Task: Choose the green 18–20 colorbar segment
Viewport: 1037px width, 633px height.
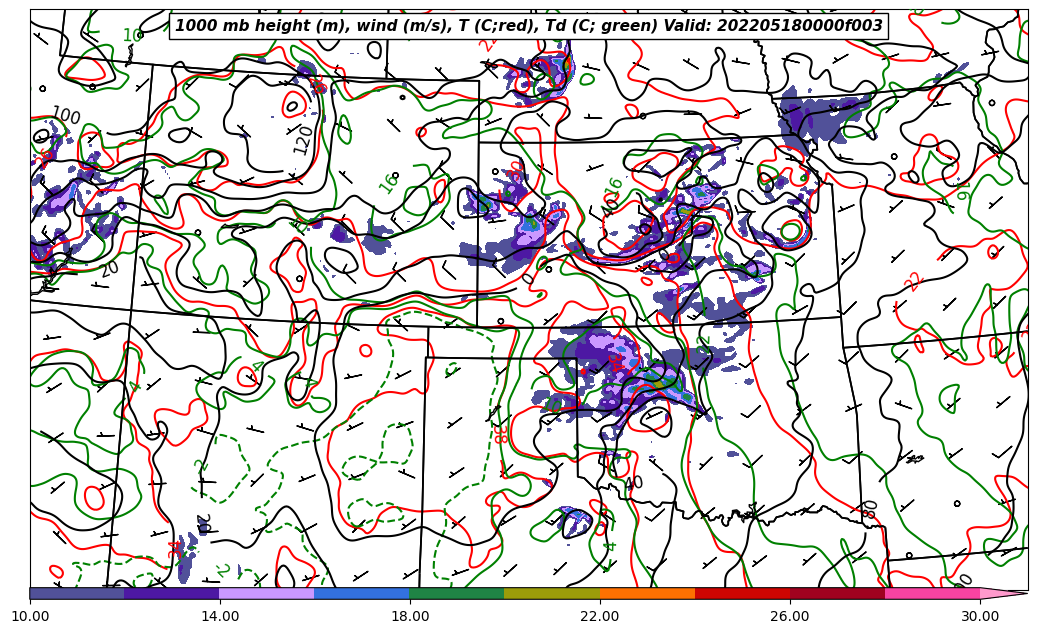Action: point(457,593)
